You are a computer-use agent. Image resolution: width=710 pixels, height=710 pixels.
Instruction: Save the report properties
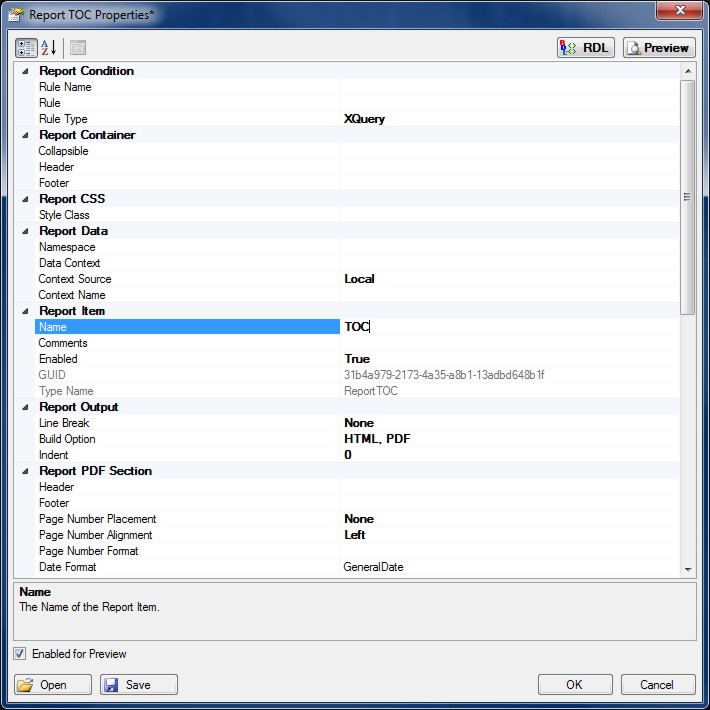coord(139,685)
